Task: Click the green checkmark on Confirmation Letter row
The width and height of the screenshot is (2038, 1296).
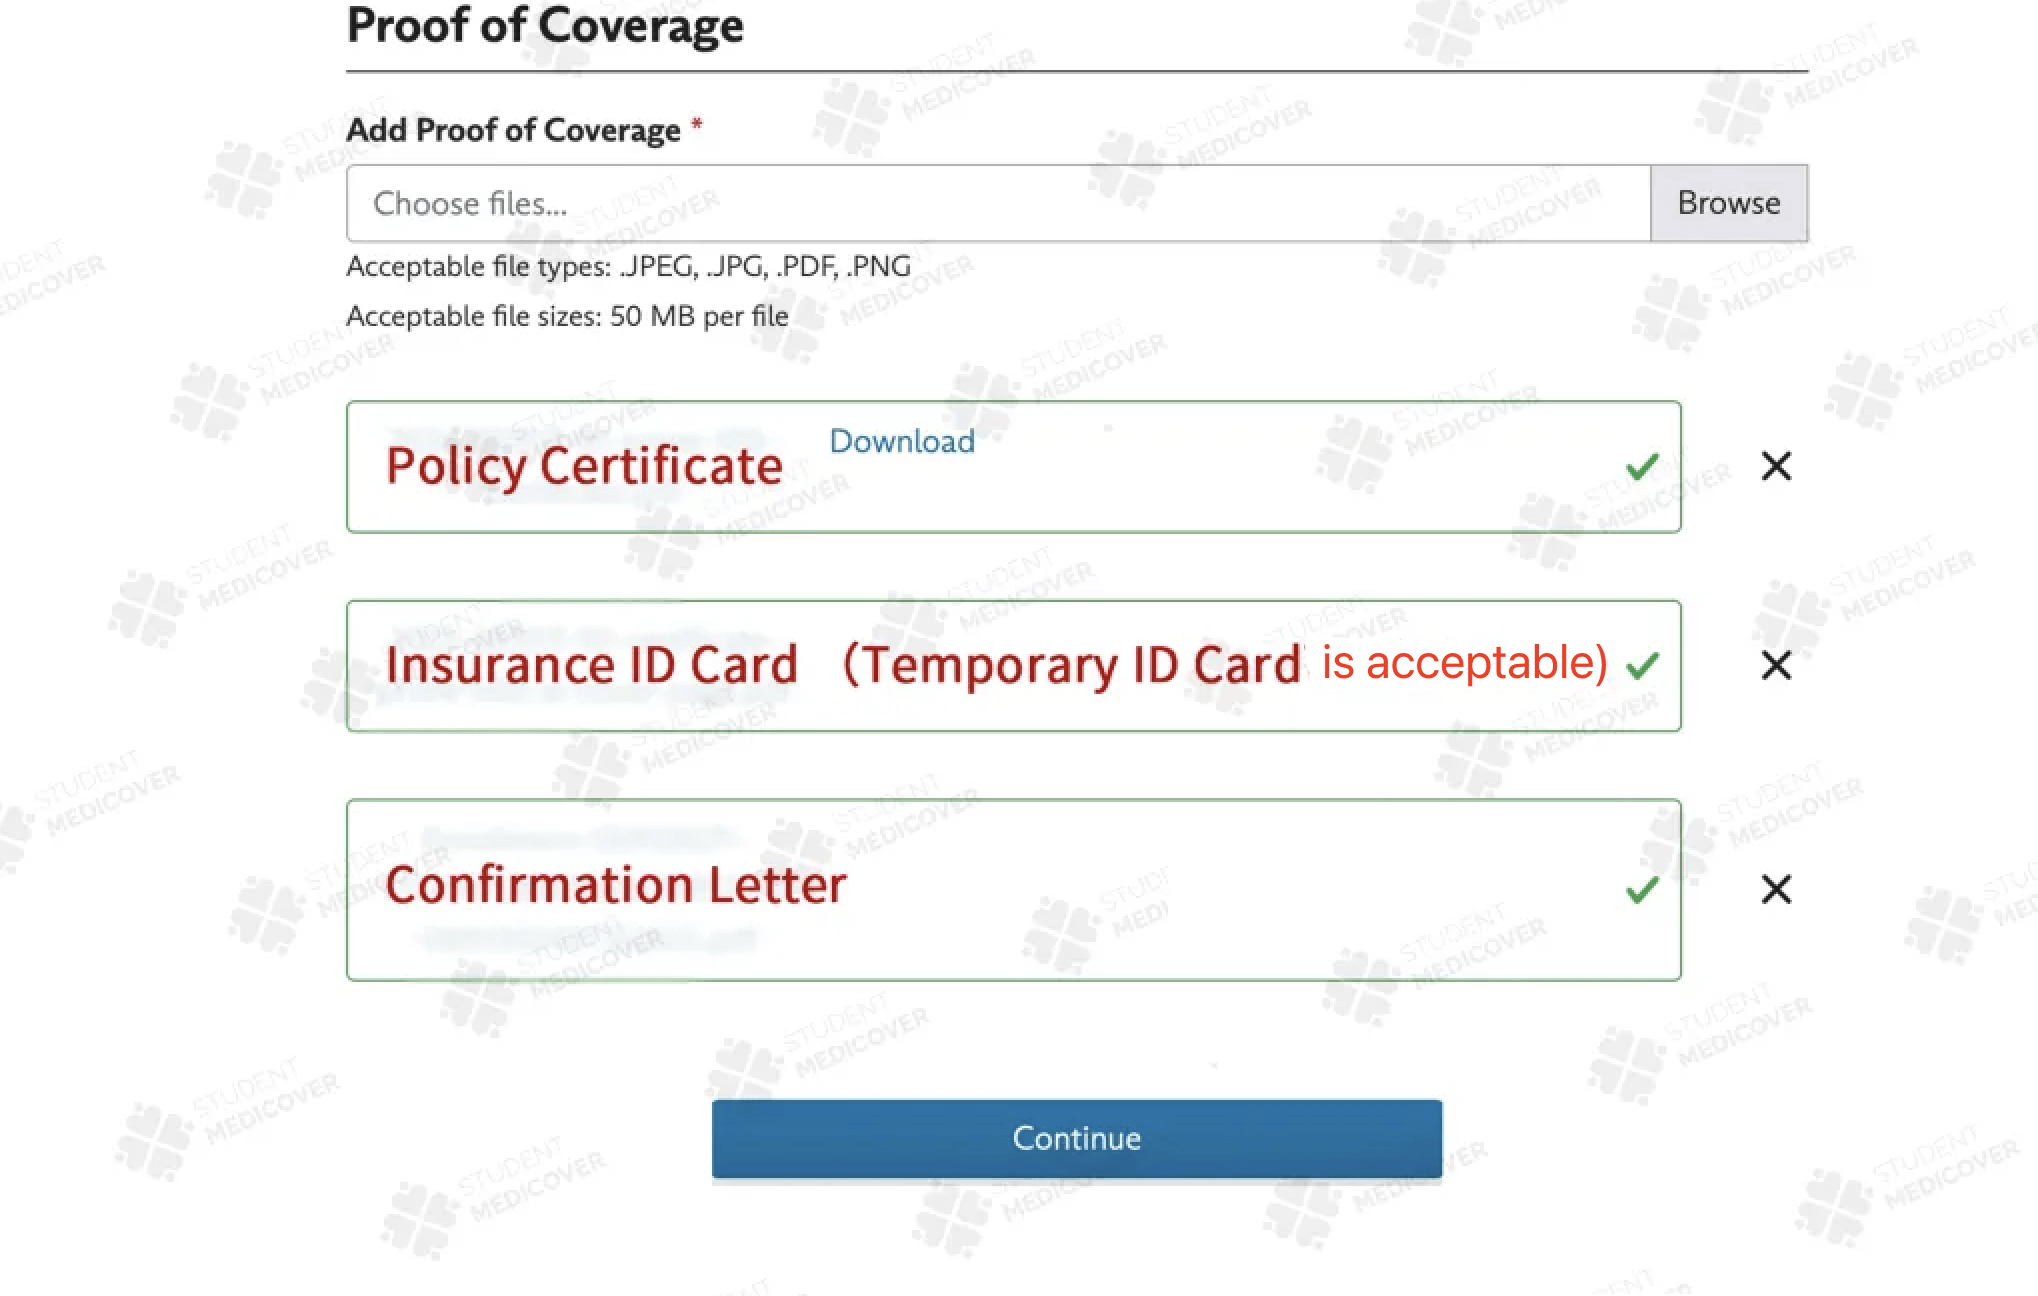Action: (x=1642, y=889)
